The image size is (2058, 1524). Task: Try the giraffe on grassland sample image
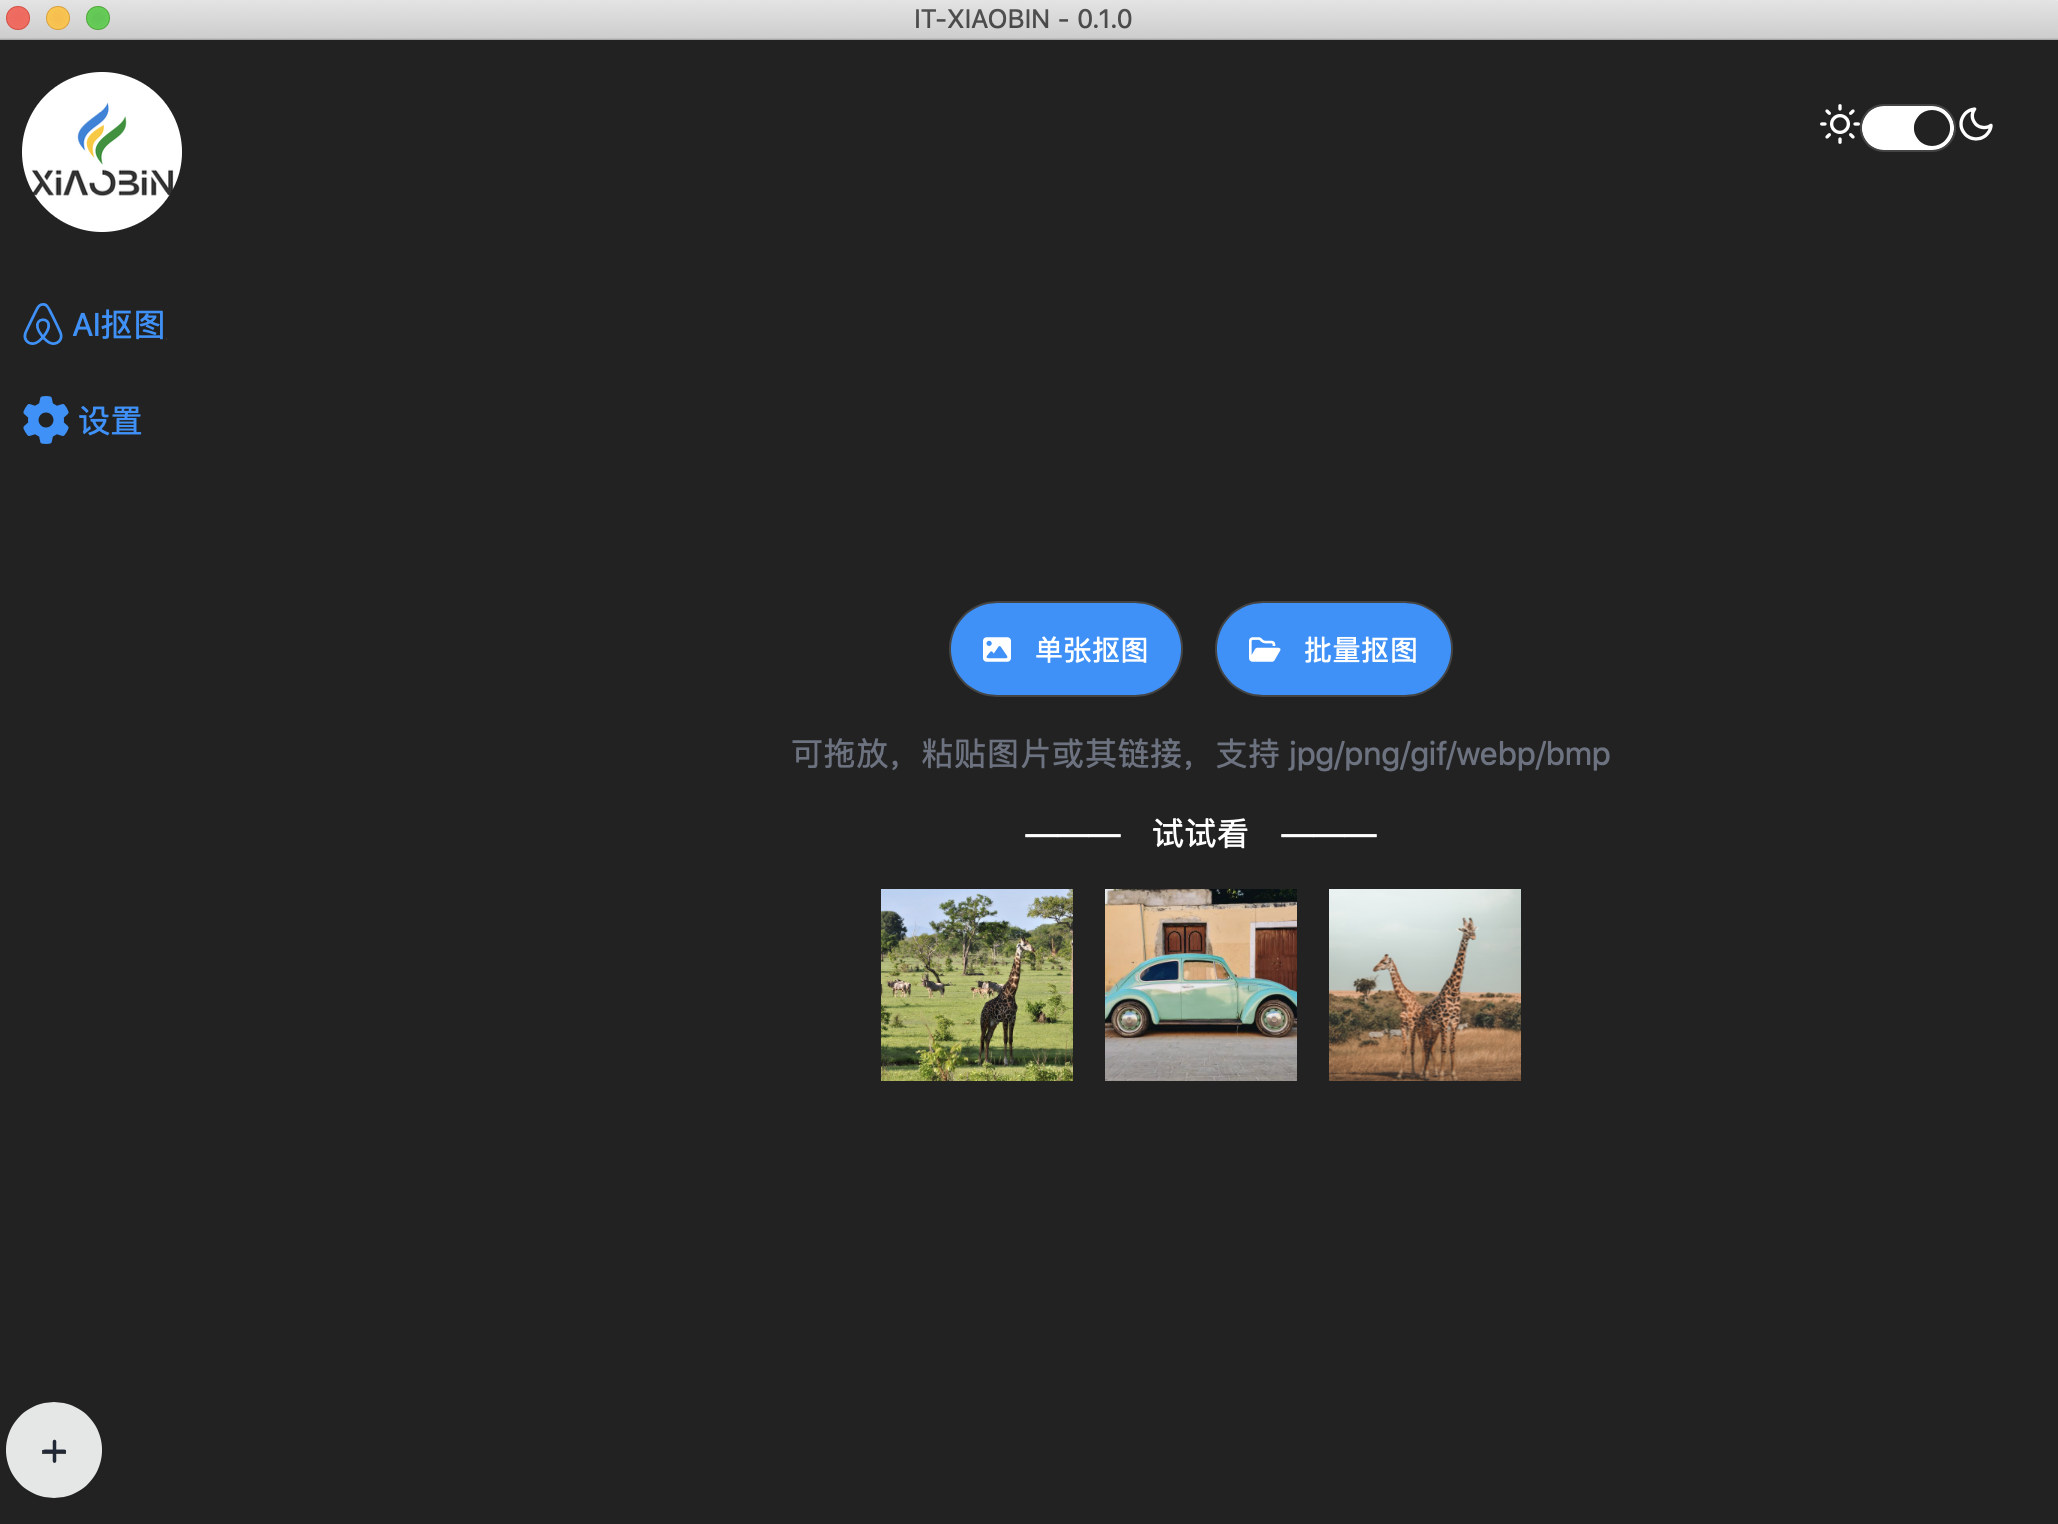977,985
